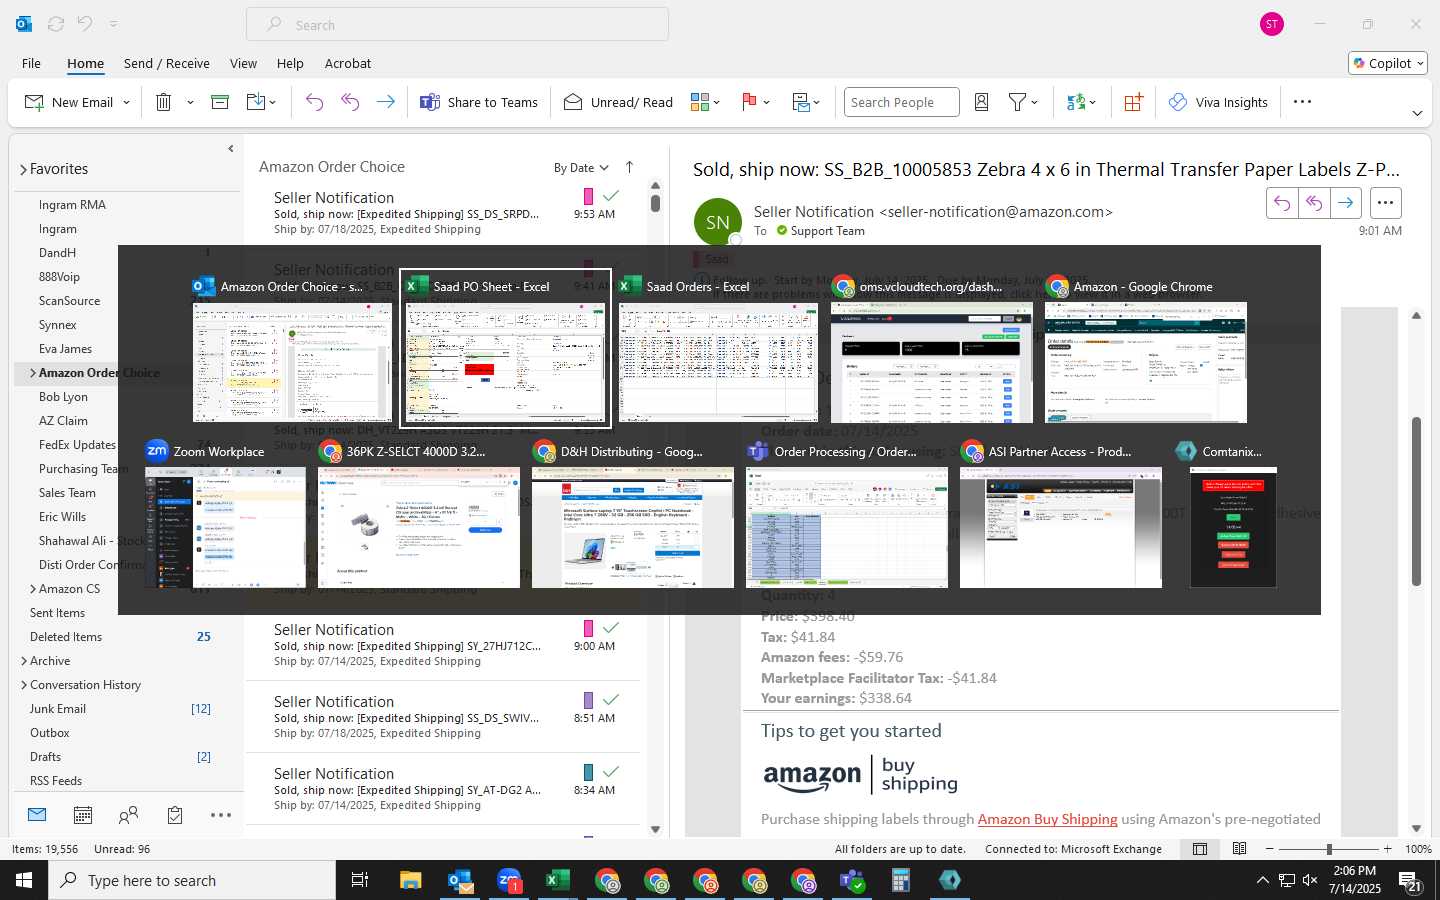Open navigation more-options dots
Screen dimensions: 1440x900
[x=221, y=815]
